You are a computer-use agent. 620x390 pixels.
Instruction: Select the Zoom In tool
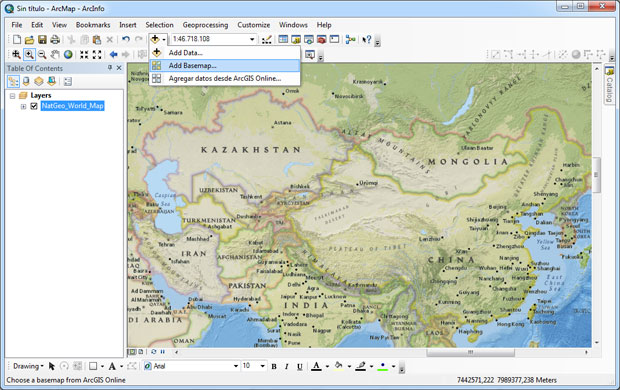coord(29,54)
